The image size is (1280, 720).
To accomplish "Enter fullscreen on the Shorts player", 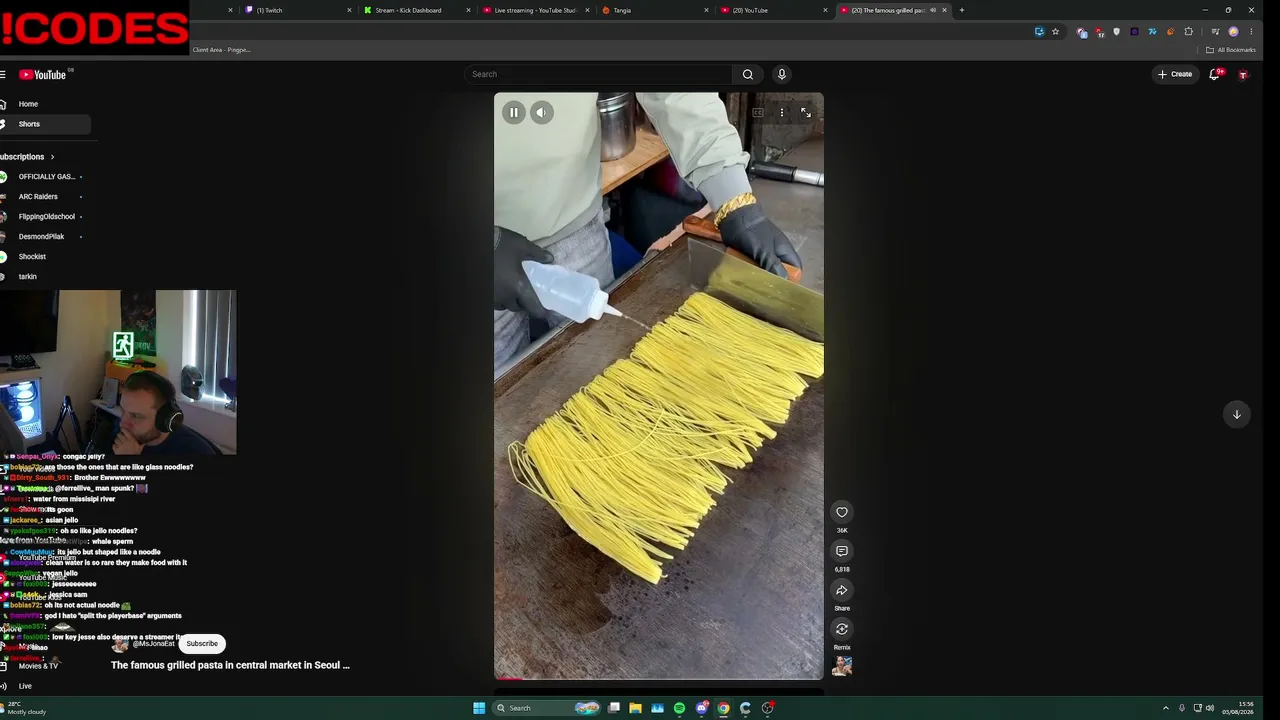I will coord(806,112).
